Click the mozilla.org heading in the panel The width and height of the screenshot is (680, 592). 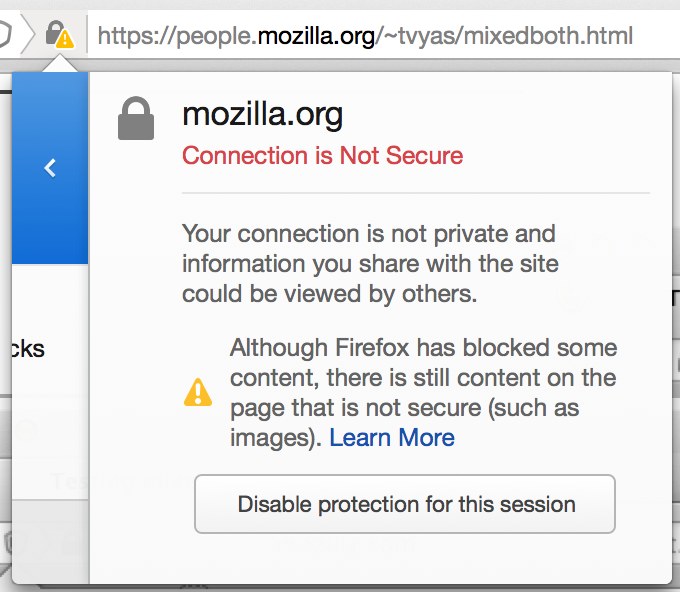coord(262,114)
